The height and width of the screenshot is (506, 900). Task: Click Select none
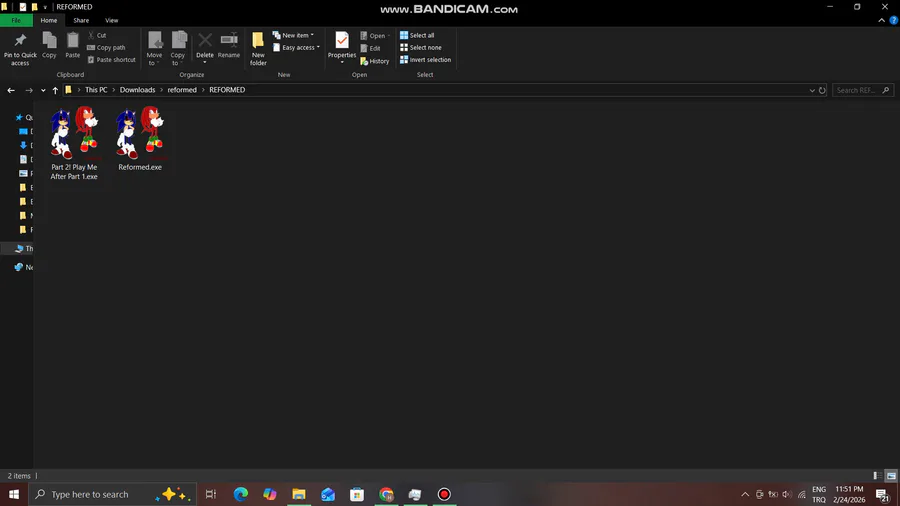tap(421, 48)
